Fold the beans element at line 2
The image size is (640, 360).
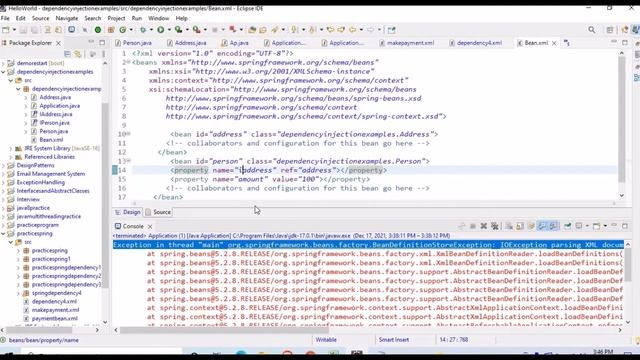click(x=129, y=62)
